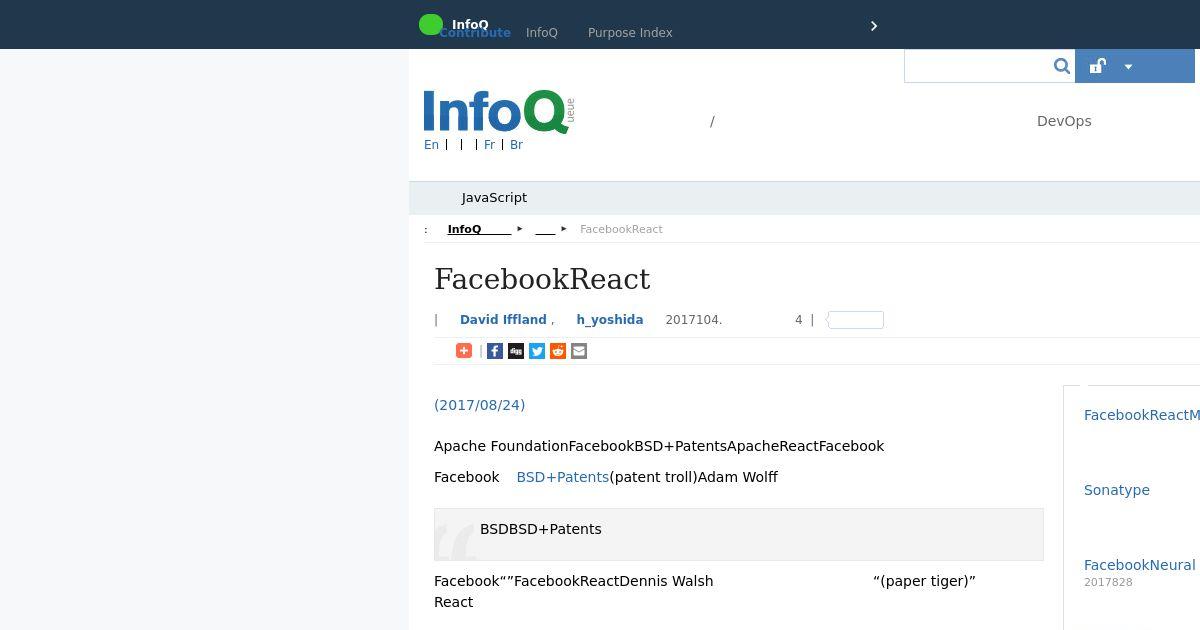Click the 2017104. date text
1200x630 pixels.
pyautogui.click(x=694, y=320)
